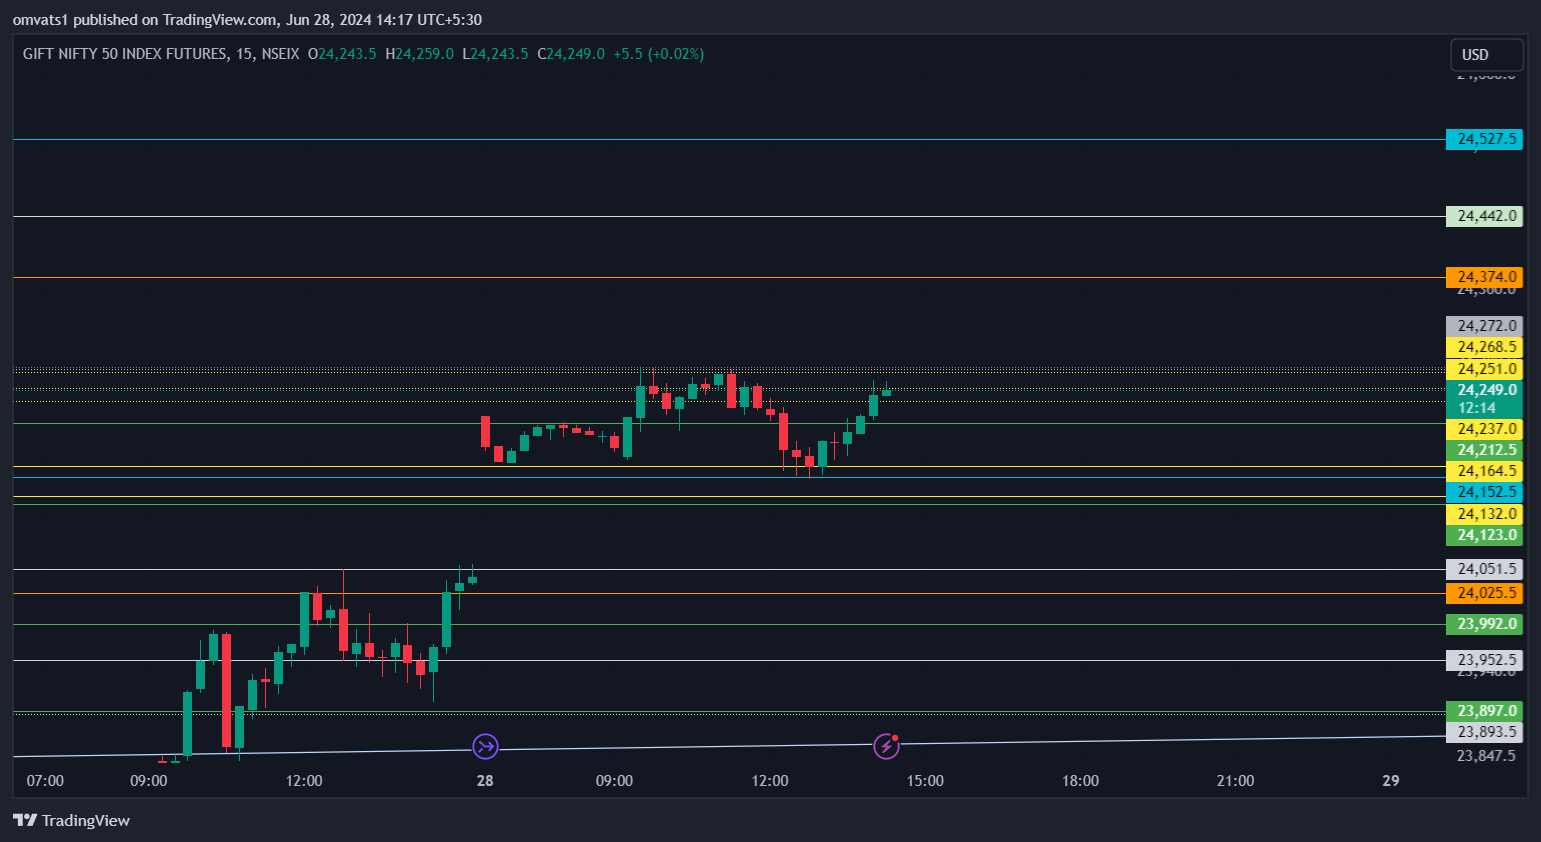The width and height of the screenshot is (1541, 842).
Task: Click the 24,051.5 price label
Action: tap(1484, 569)
